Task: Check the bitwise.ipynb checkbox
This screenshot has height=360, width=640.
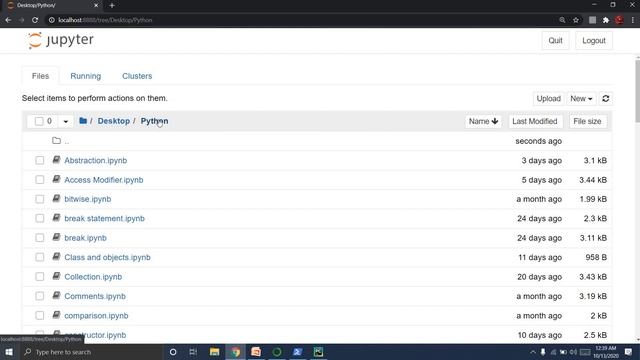Action: 40,199
